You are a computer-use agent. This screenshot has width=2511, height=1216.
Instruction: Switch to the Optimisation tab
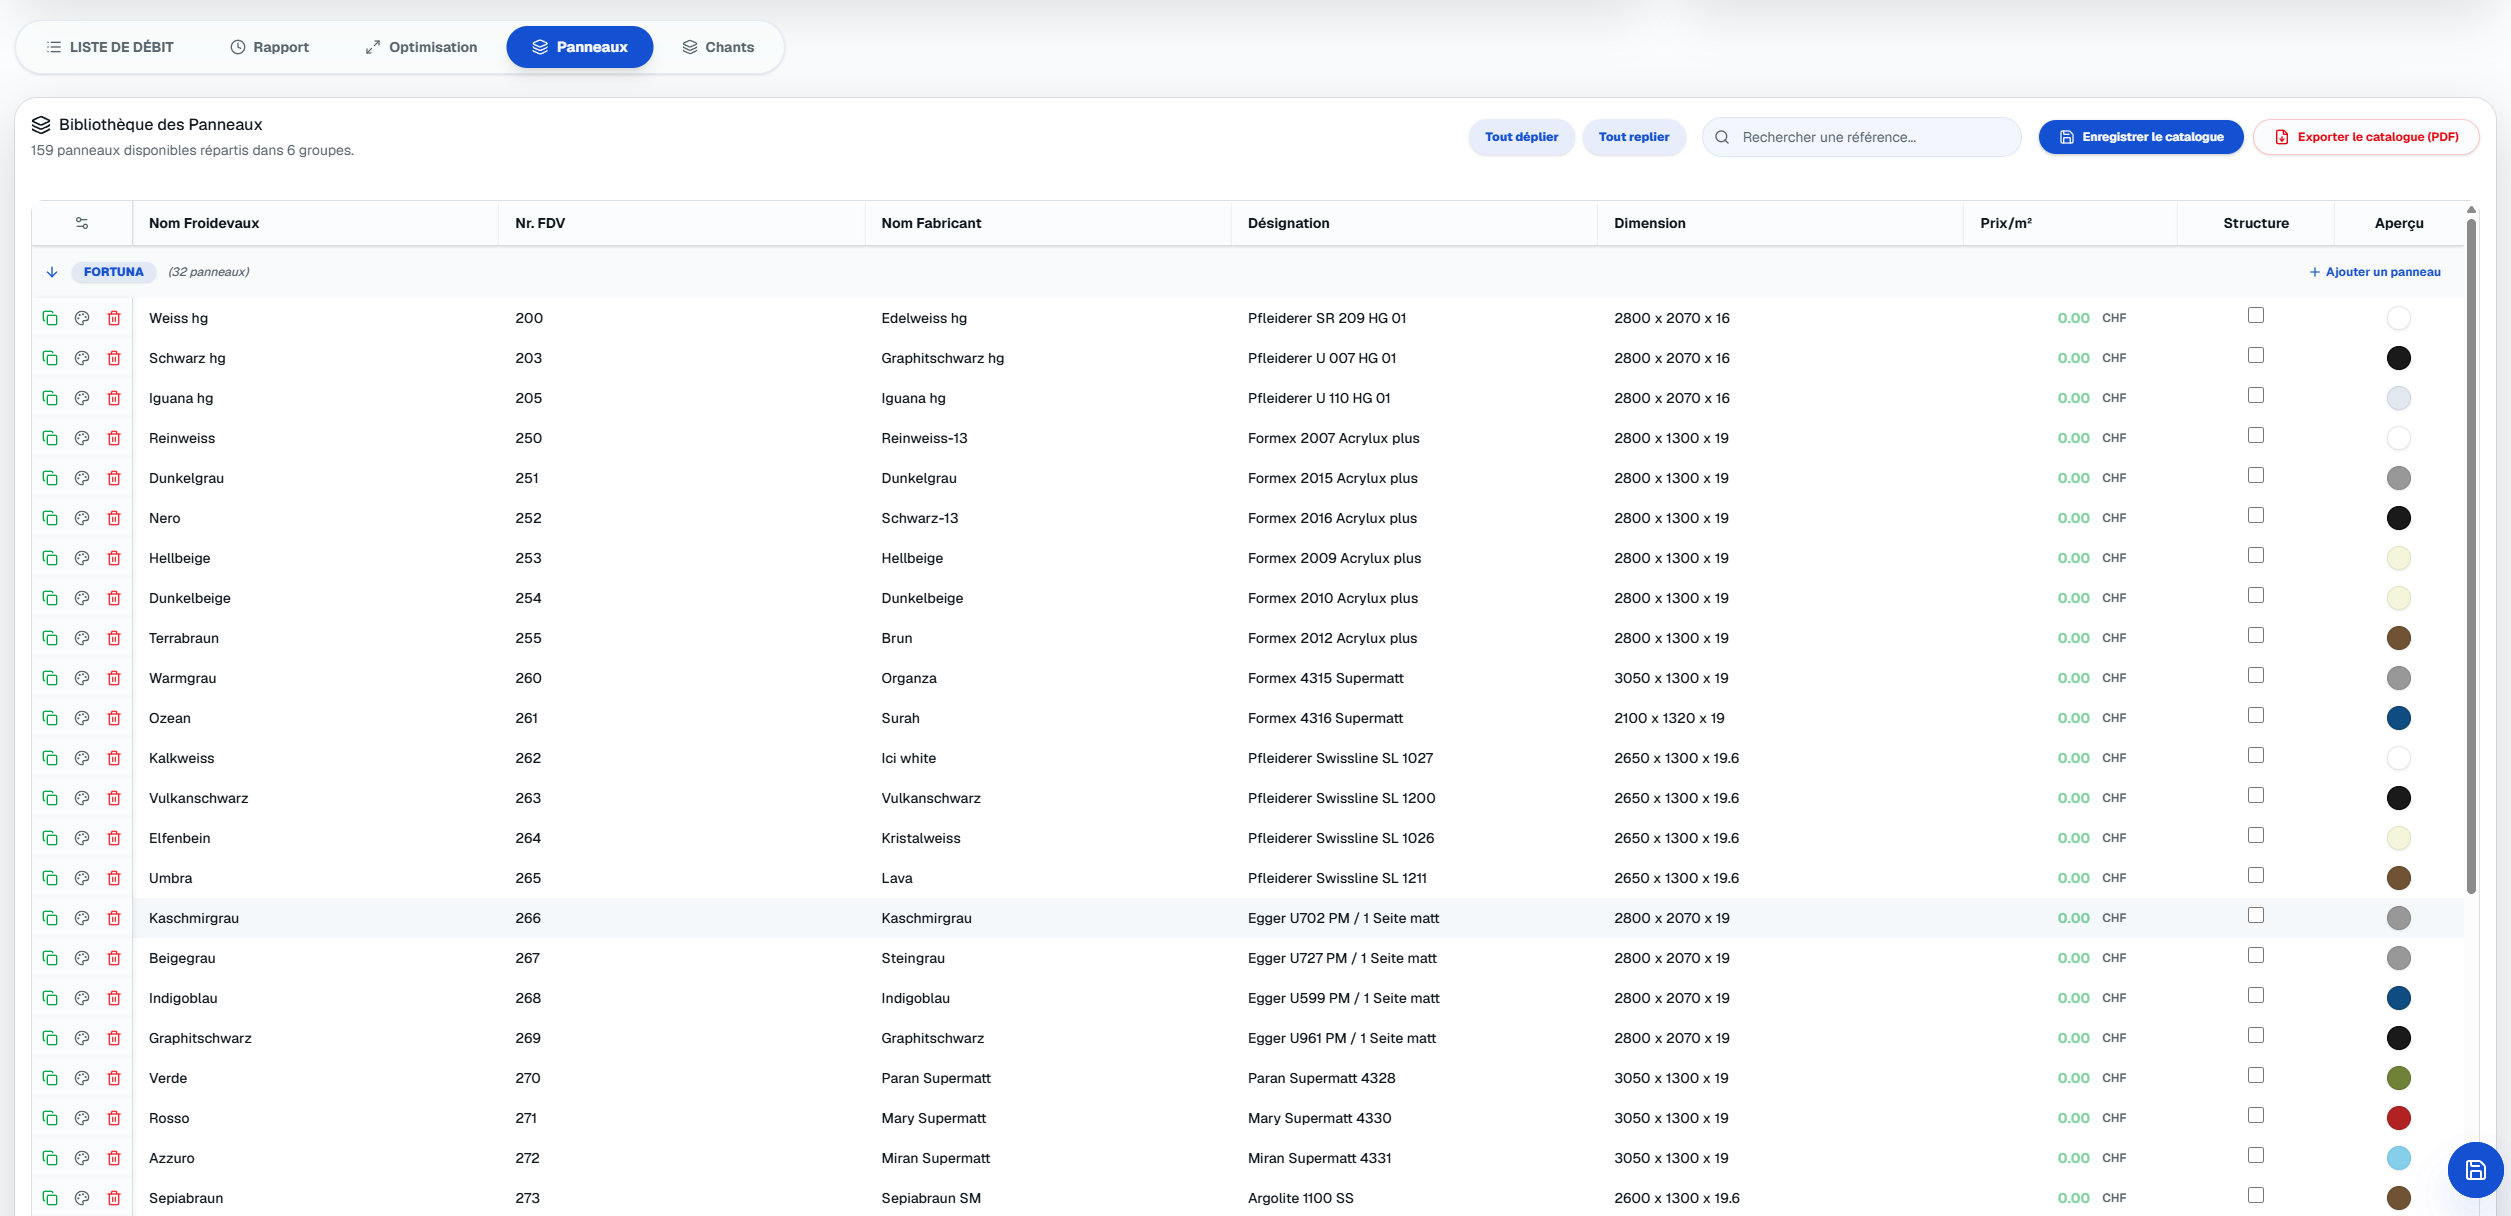[421, 47]
